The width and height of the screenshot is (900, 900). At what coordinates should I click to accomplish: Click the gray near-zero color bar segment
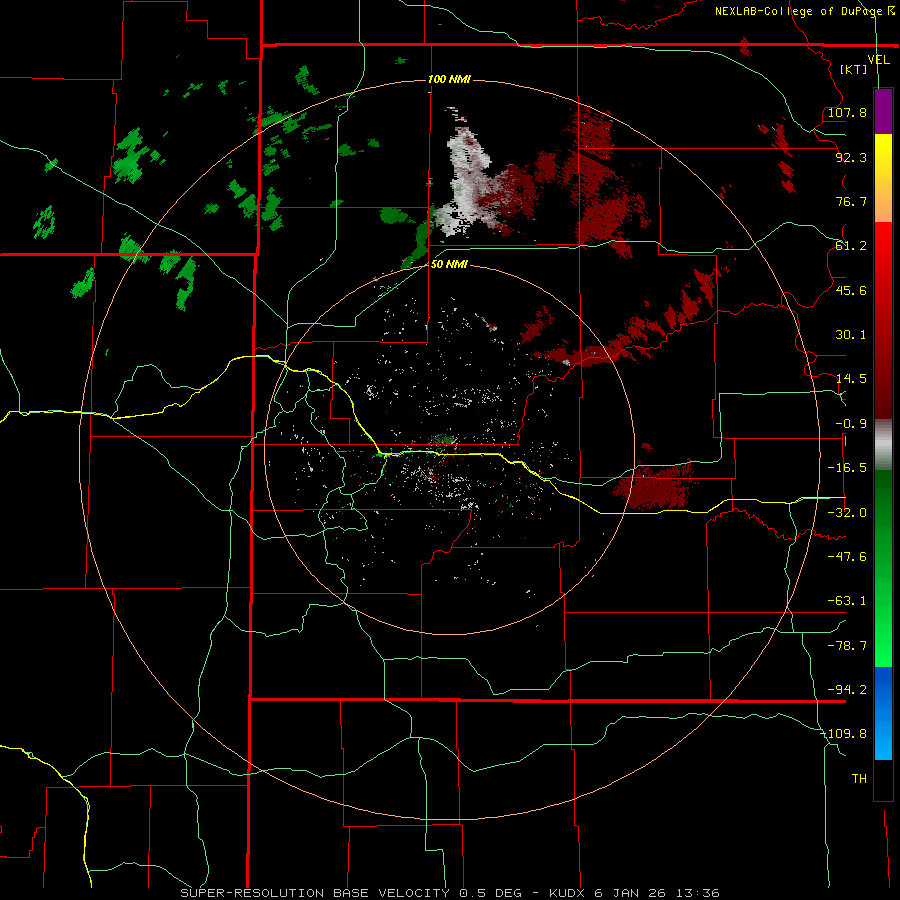(x=883, y=445)
